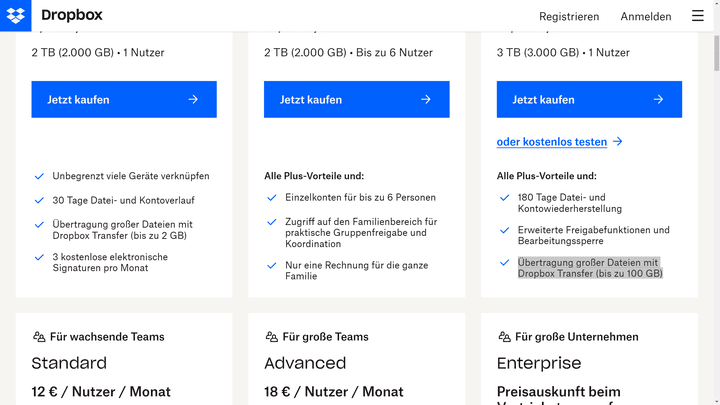Follow the oder kostenlos testen link
Image resolution: width=720 pixels, height=405 pixels.
point(552,142)
